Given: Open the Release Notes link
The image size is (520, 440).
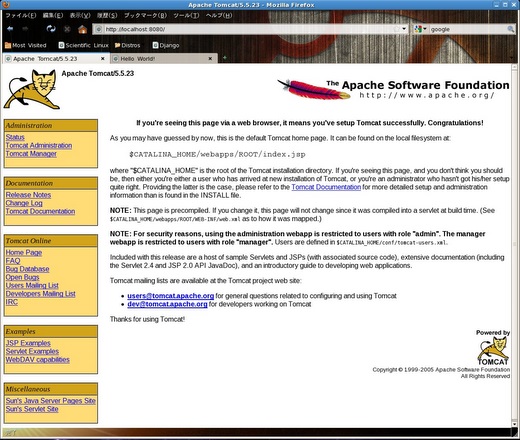Looking at the screenshot, I should click(28, 195).
